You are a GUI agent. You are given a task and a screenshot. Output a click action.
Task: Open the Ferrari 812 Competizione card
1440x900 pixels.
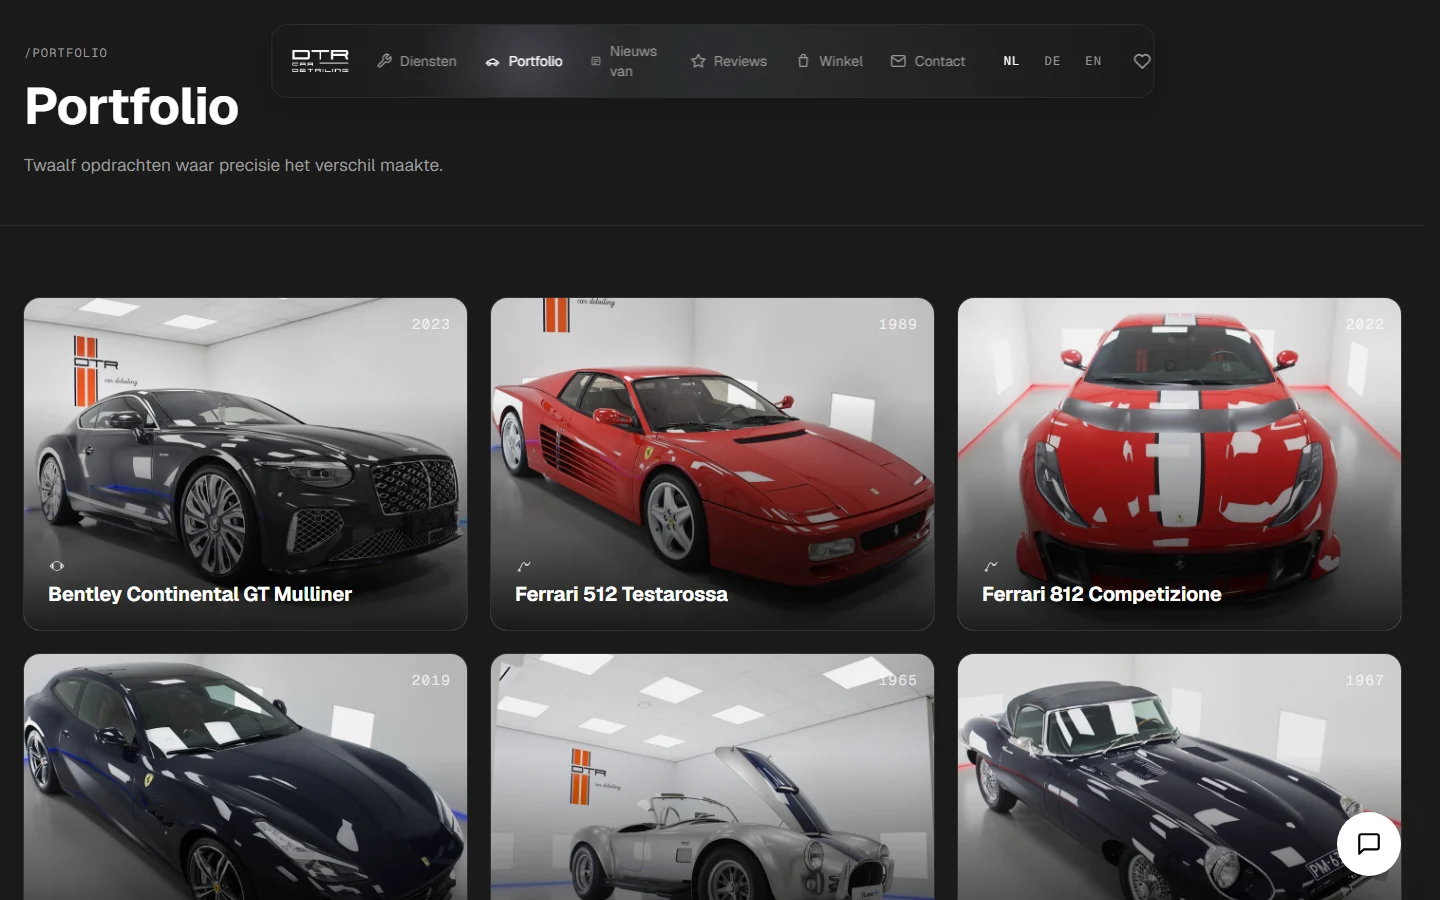click(1179, 464)
